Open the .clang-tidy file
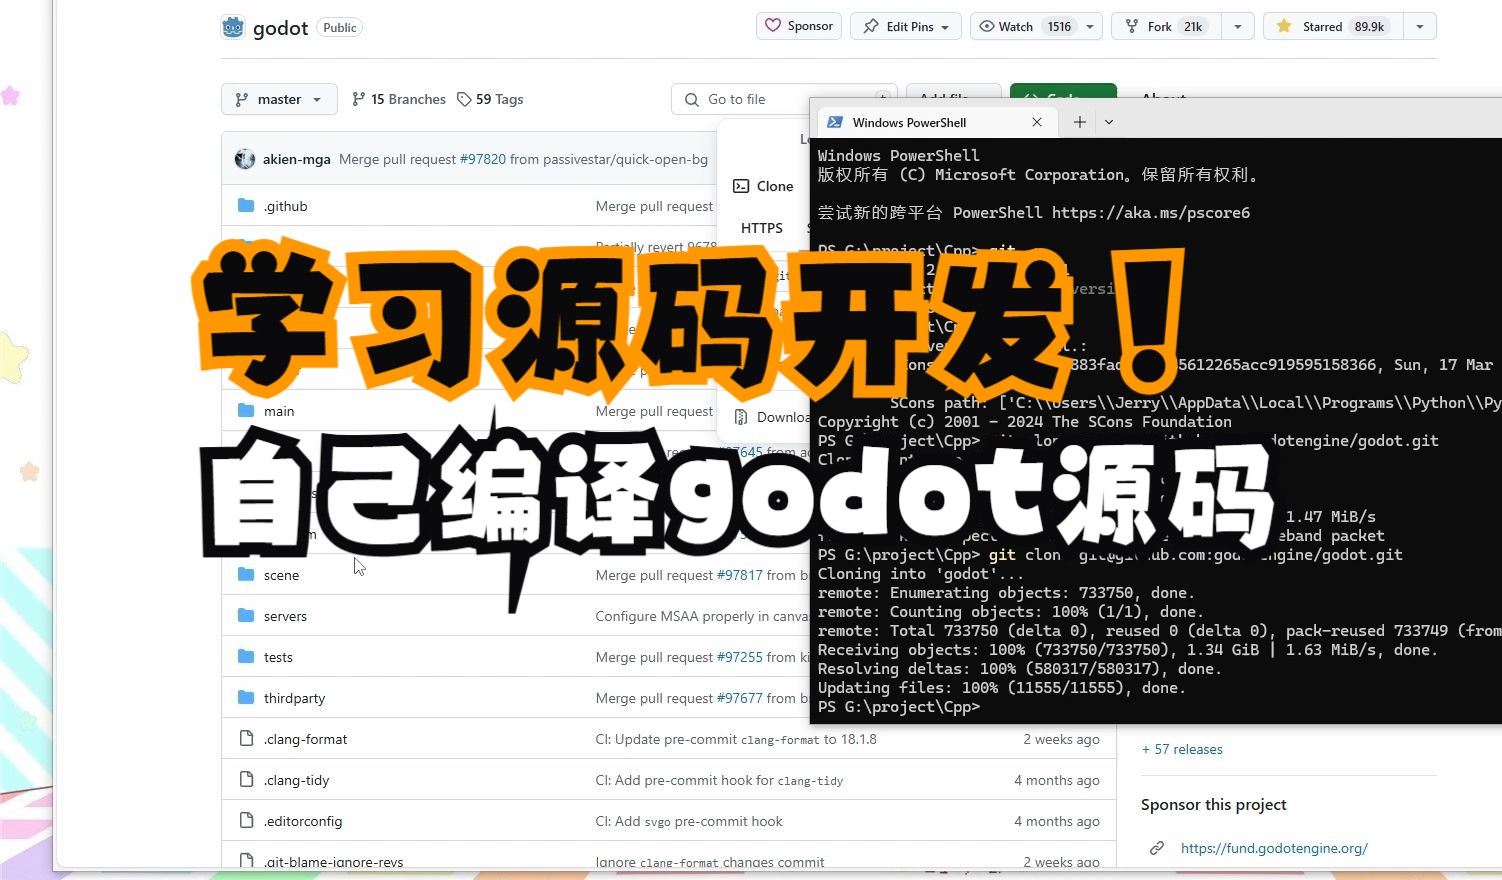The width and height of the screenshot is (1502, 880). point(296,780)
